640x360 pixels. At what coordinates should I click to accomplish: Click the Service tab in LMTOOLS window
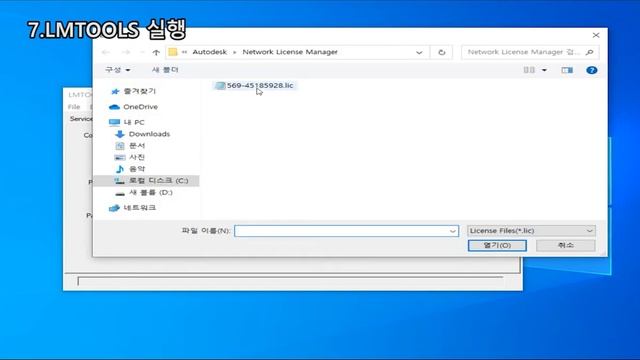[x=81, y=119]
